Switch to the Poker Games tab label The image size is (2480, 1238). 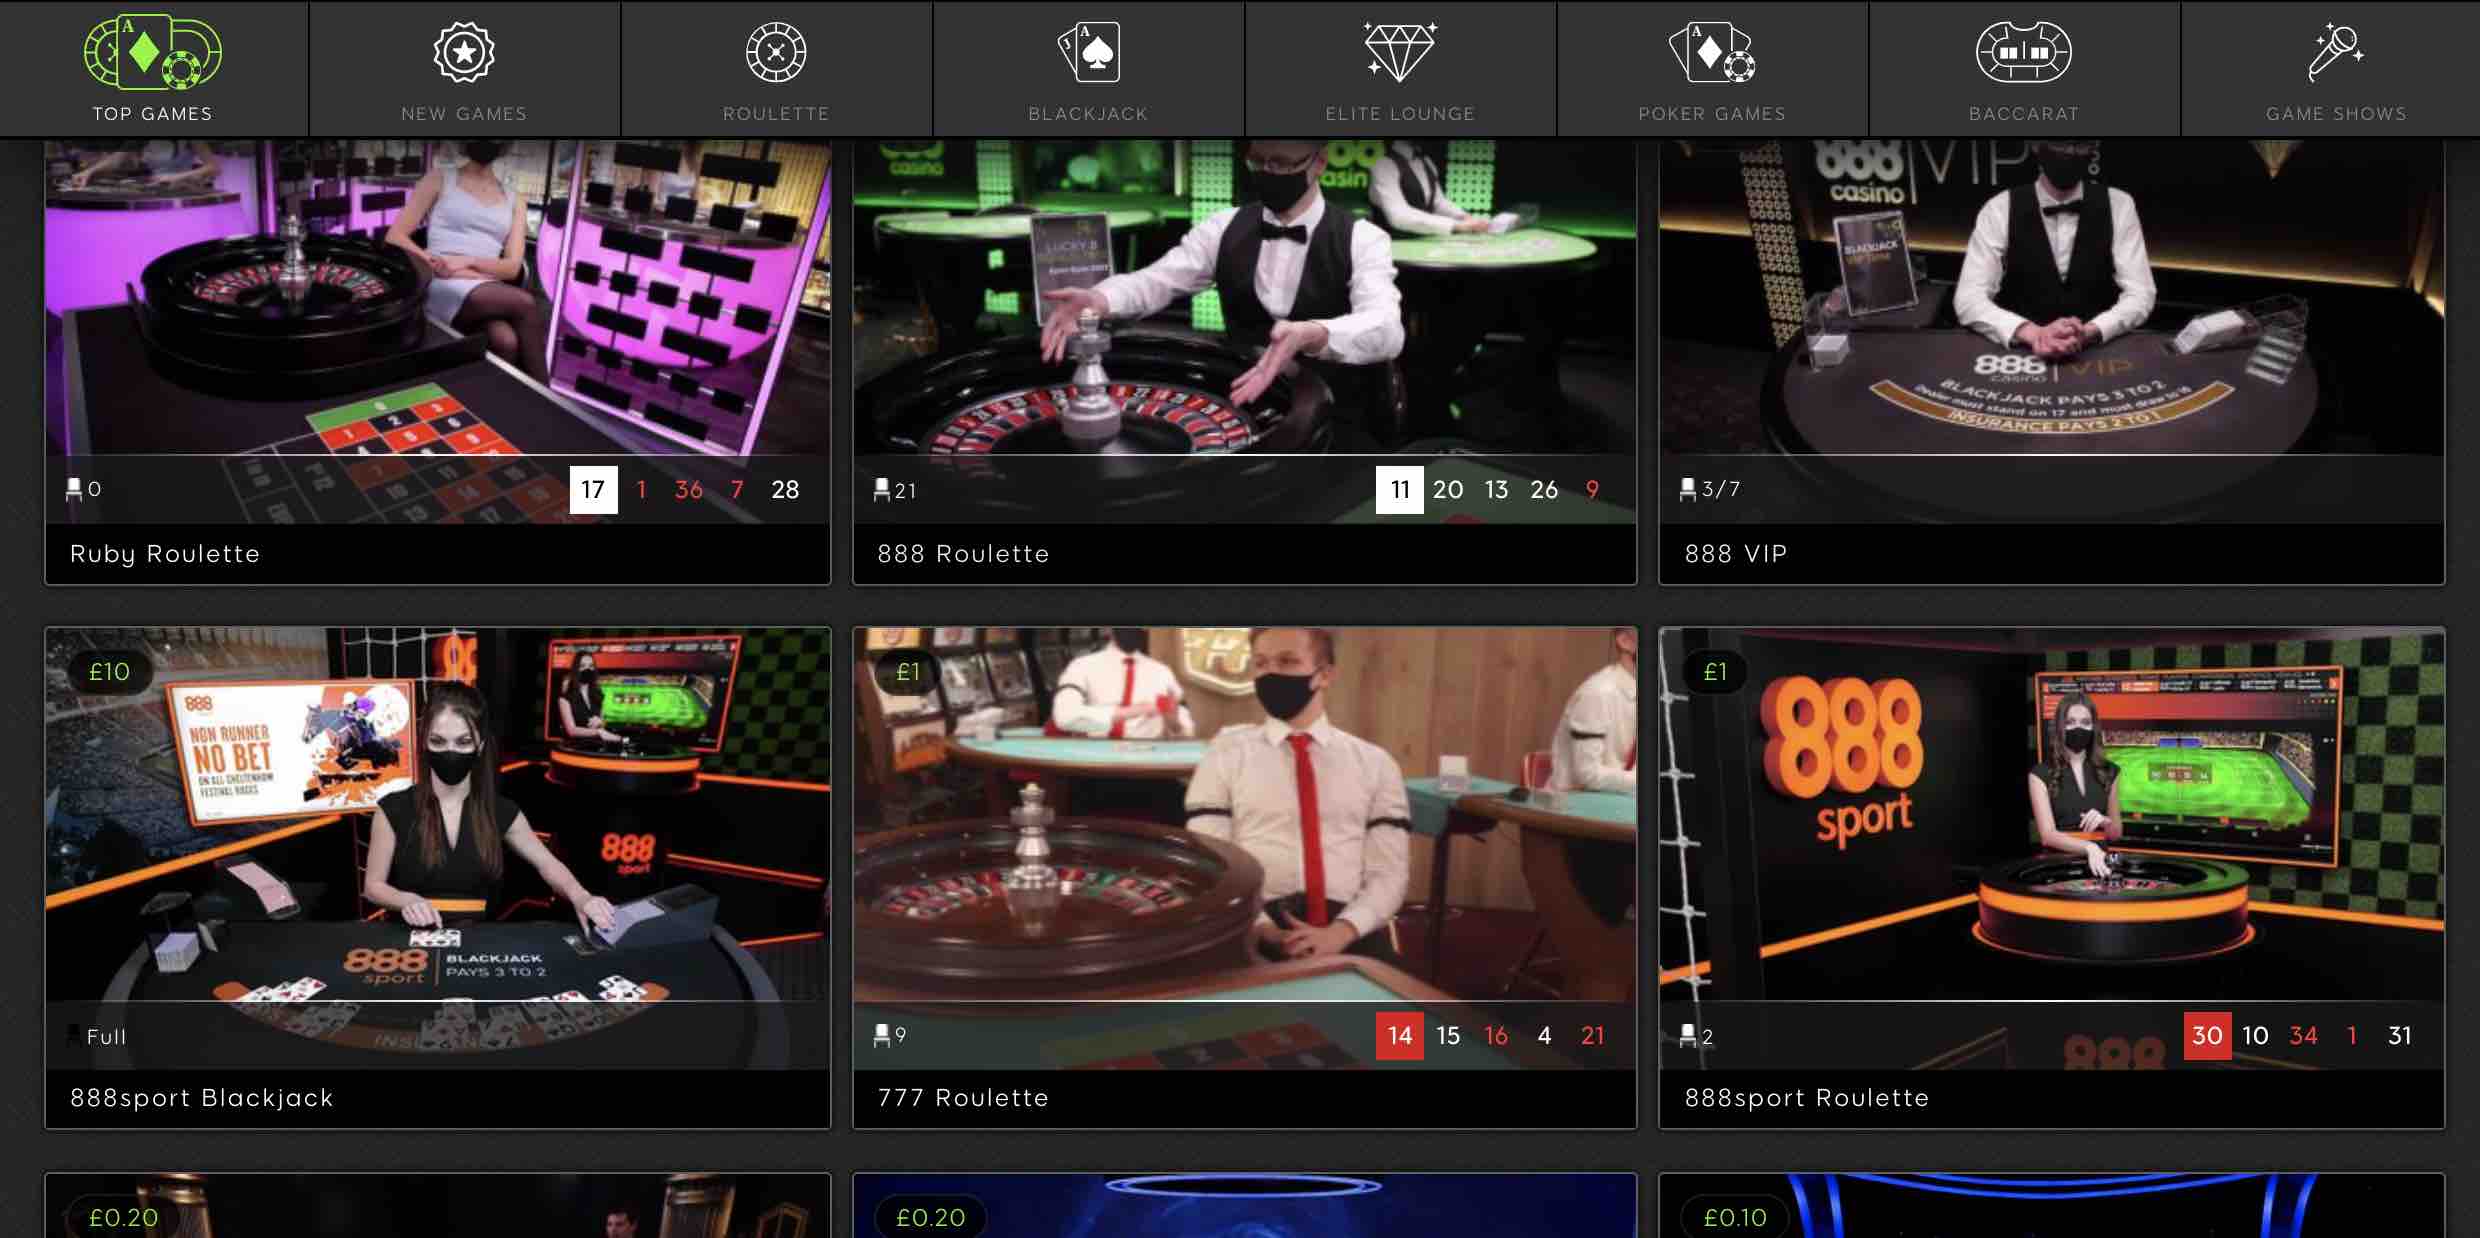pos(1712,114)
